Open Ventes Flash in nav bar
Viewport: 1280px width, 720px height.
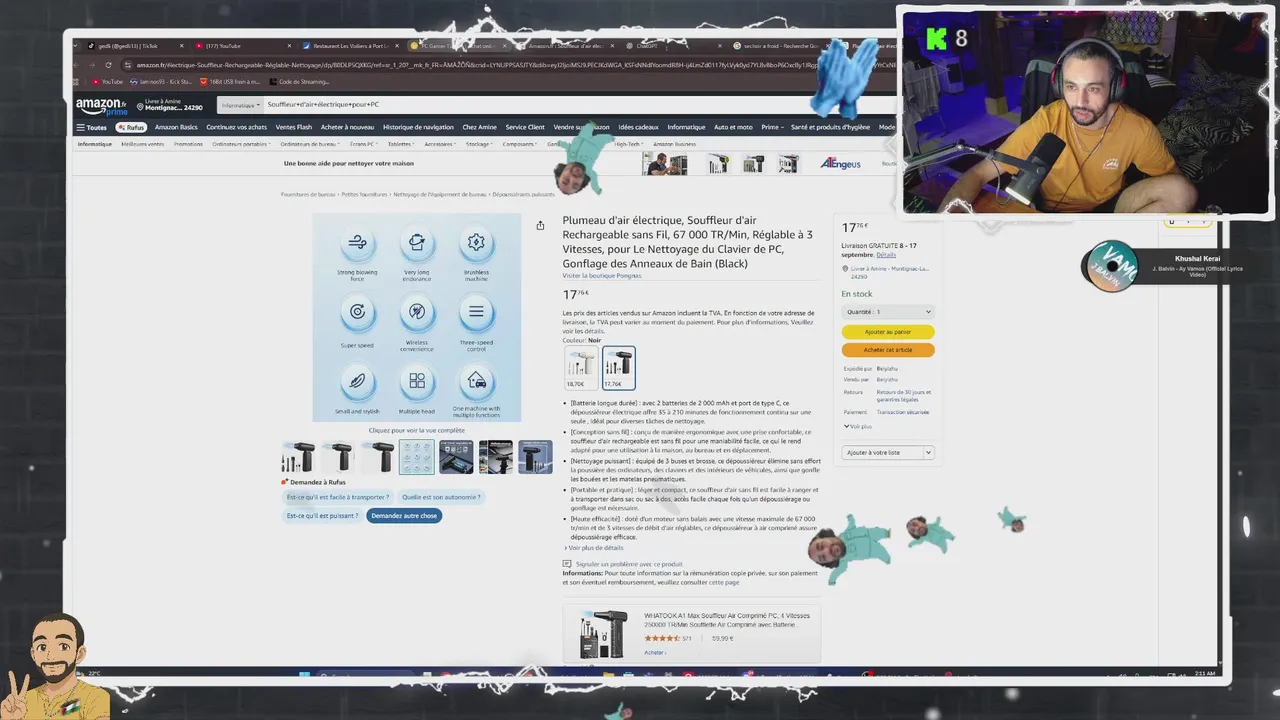[294, 127]
